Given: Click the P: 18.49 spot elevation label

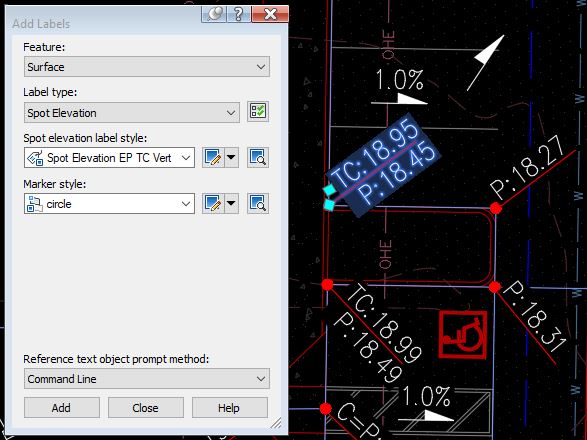Looking at the screenshot, I should coord(367,347).
